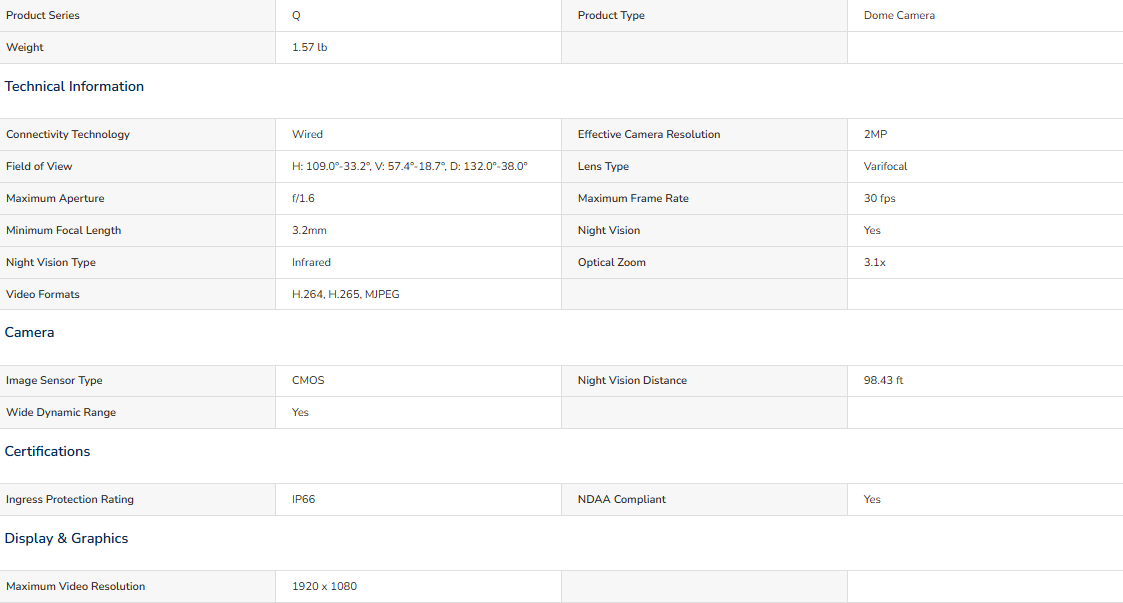Click the 2MP camera resolution value
Screen dimensions: 1123x603
(875, 135)
